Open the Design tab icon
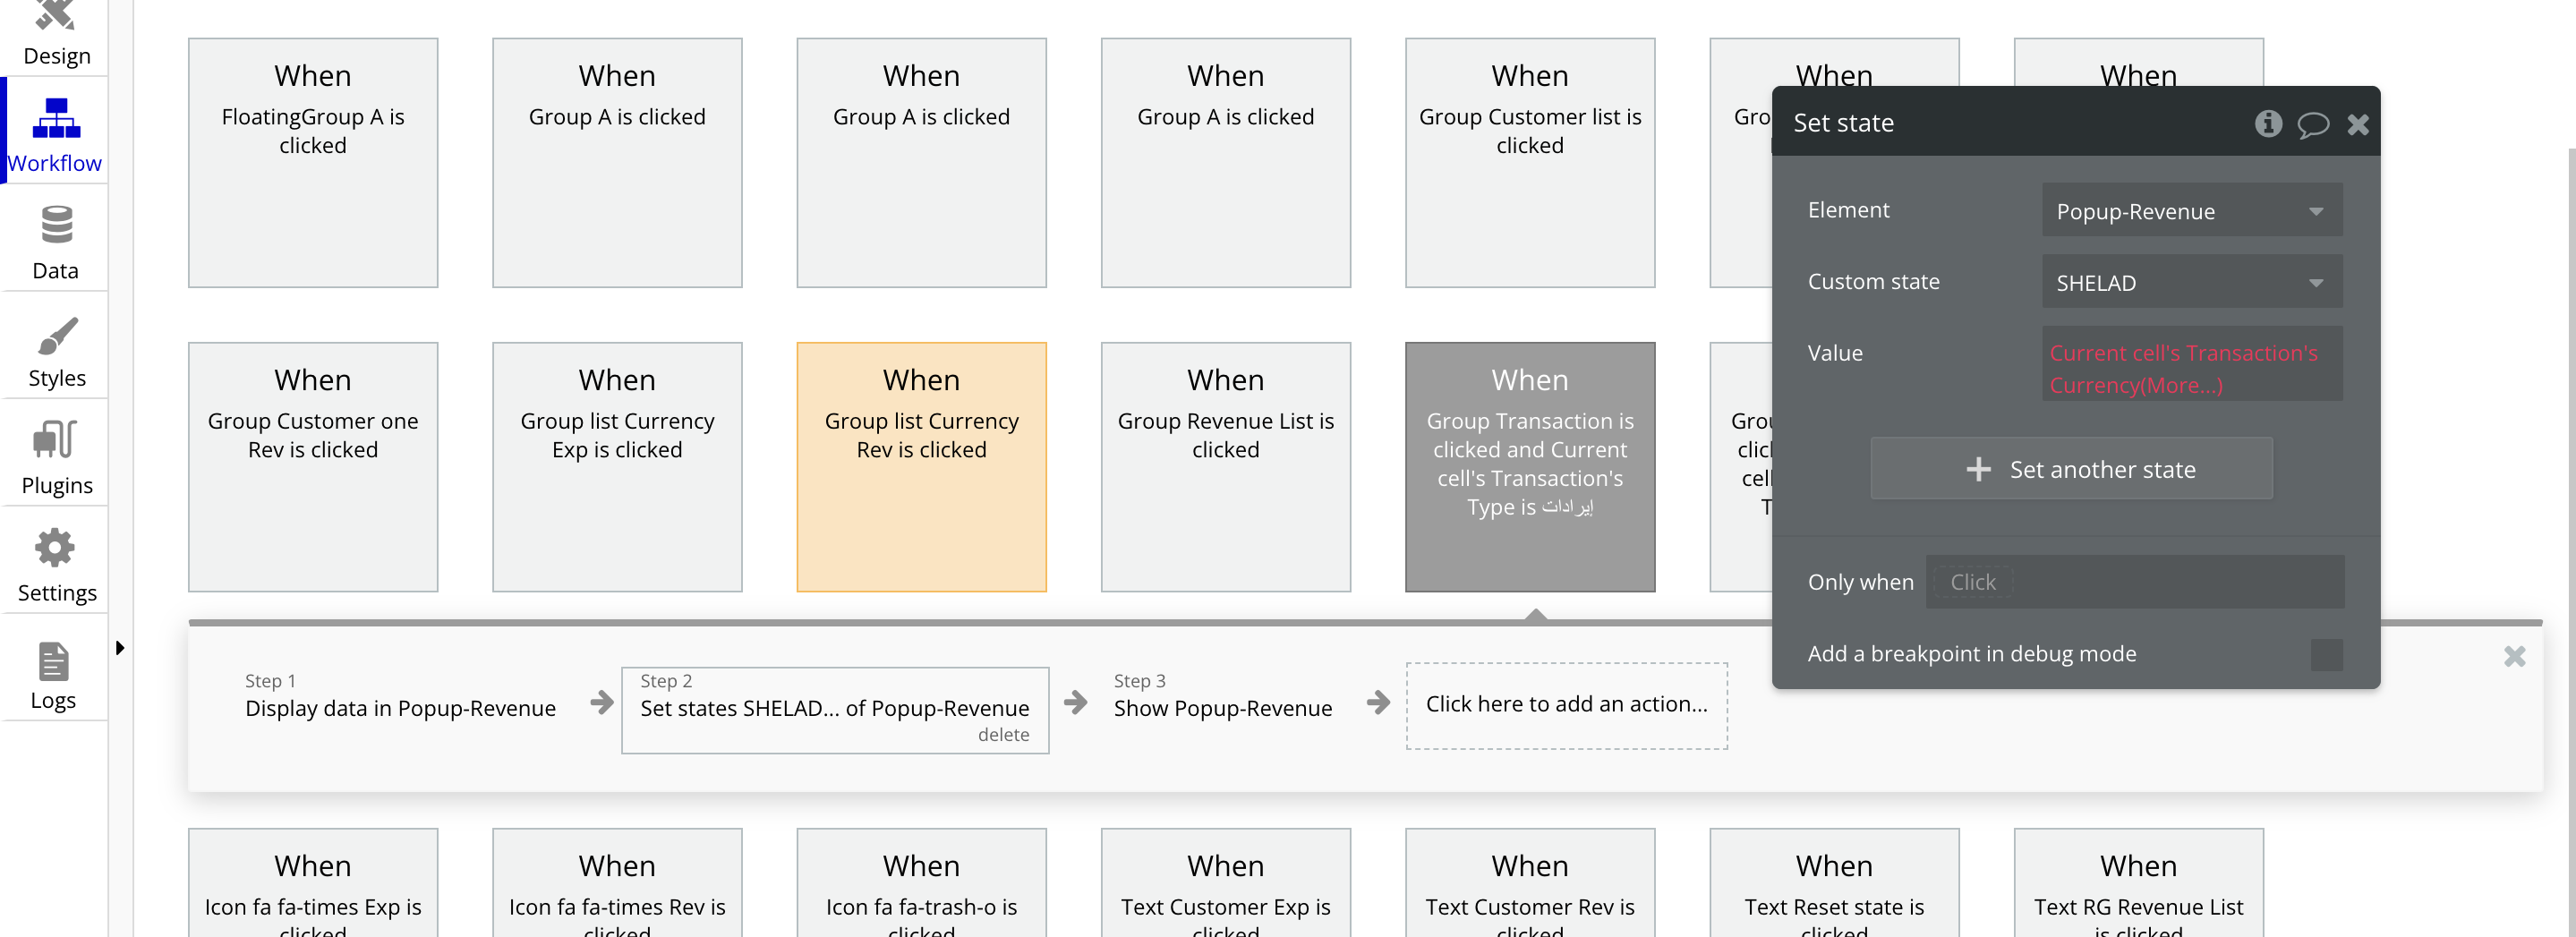Screen dimensions: 2576x937 [x=55, y=15]
